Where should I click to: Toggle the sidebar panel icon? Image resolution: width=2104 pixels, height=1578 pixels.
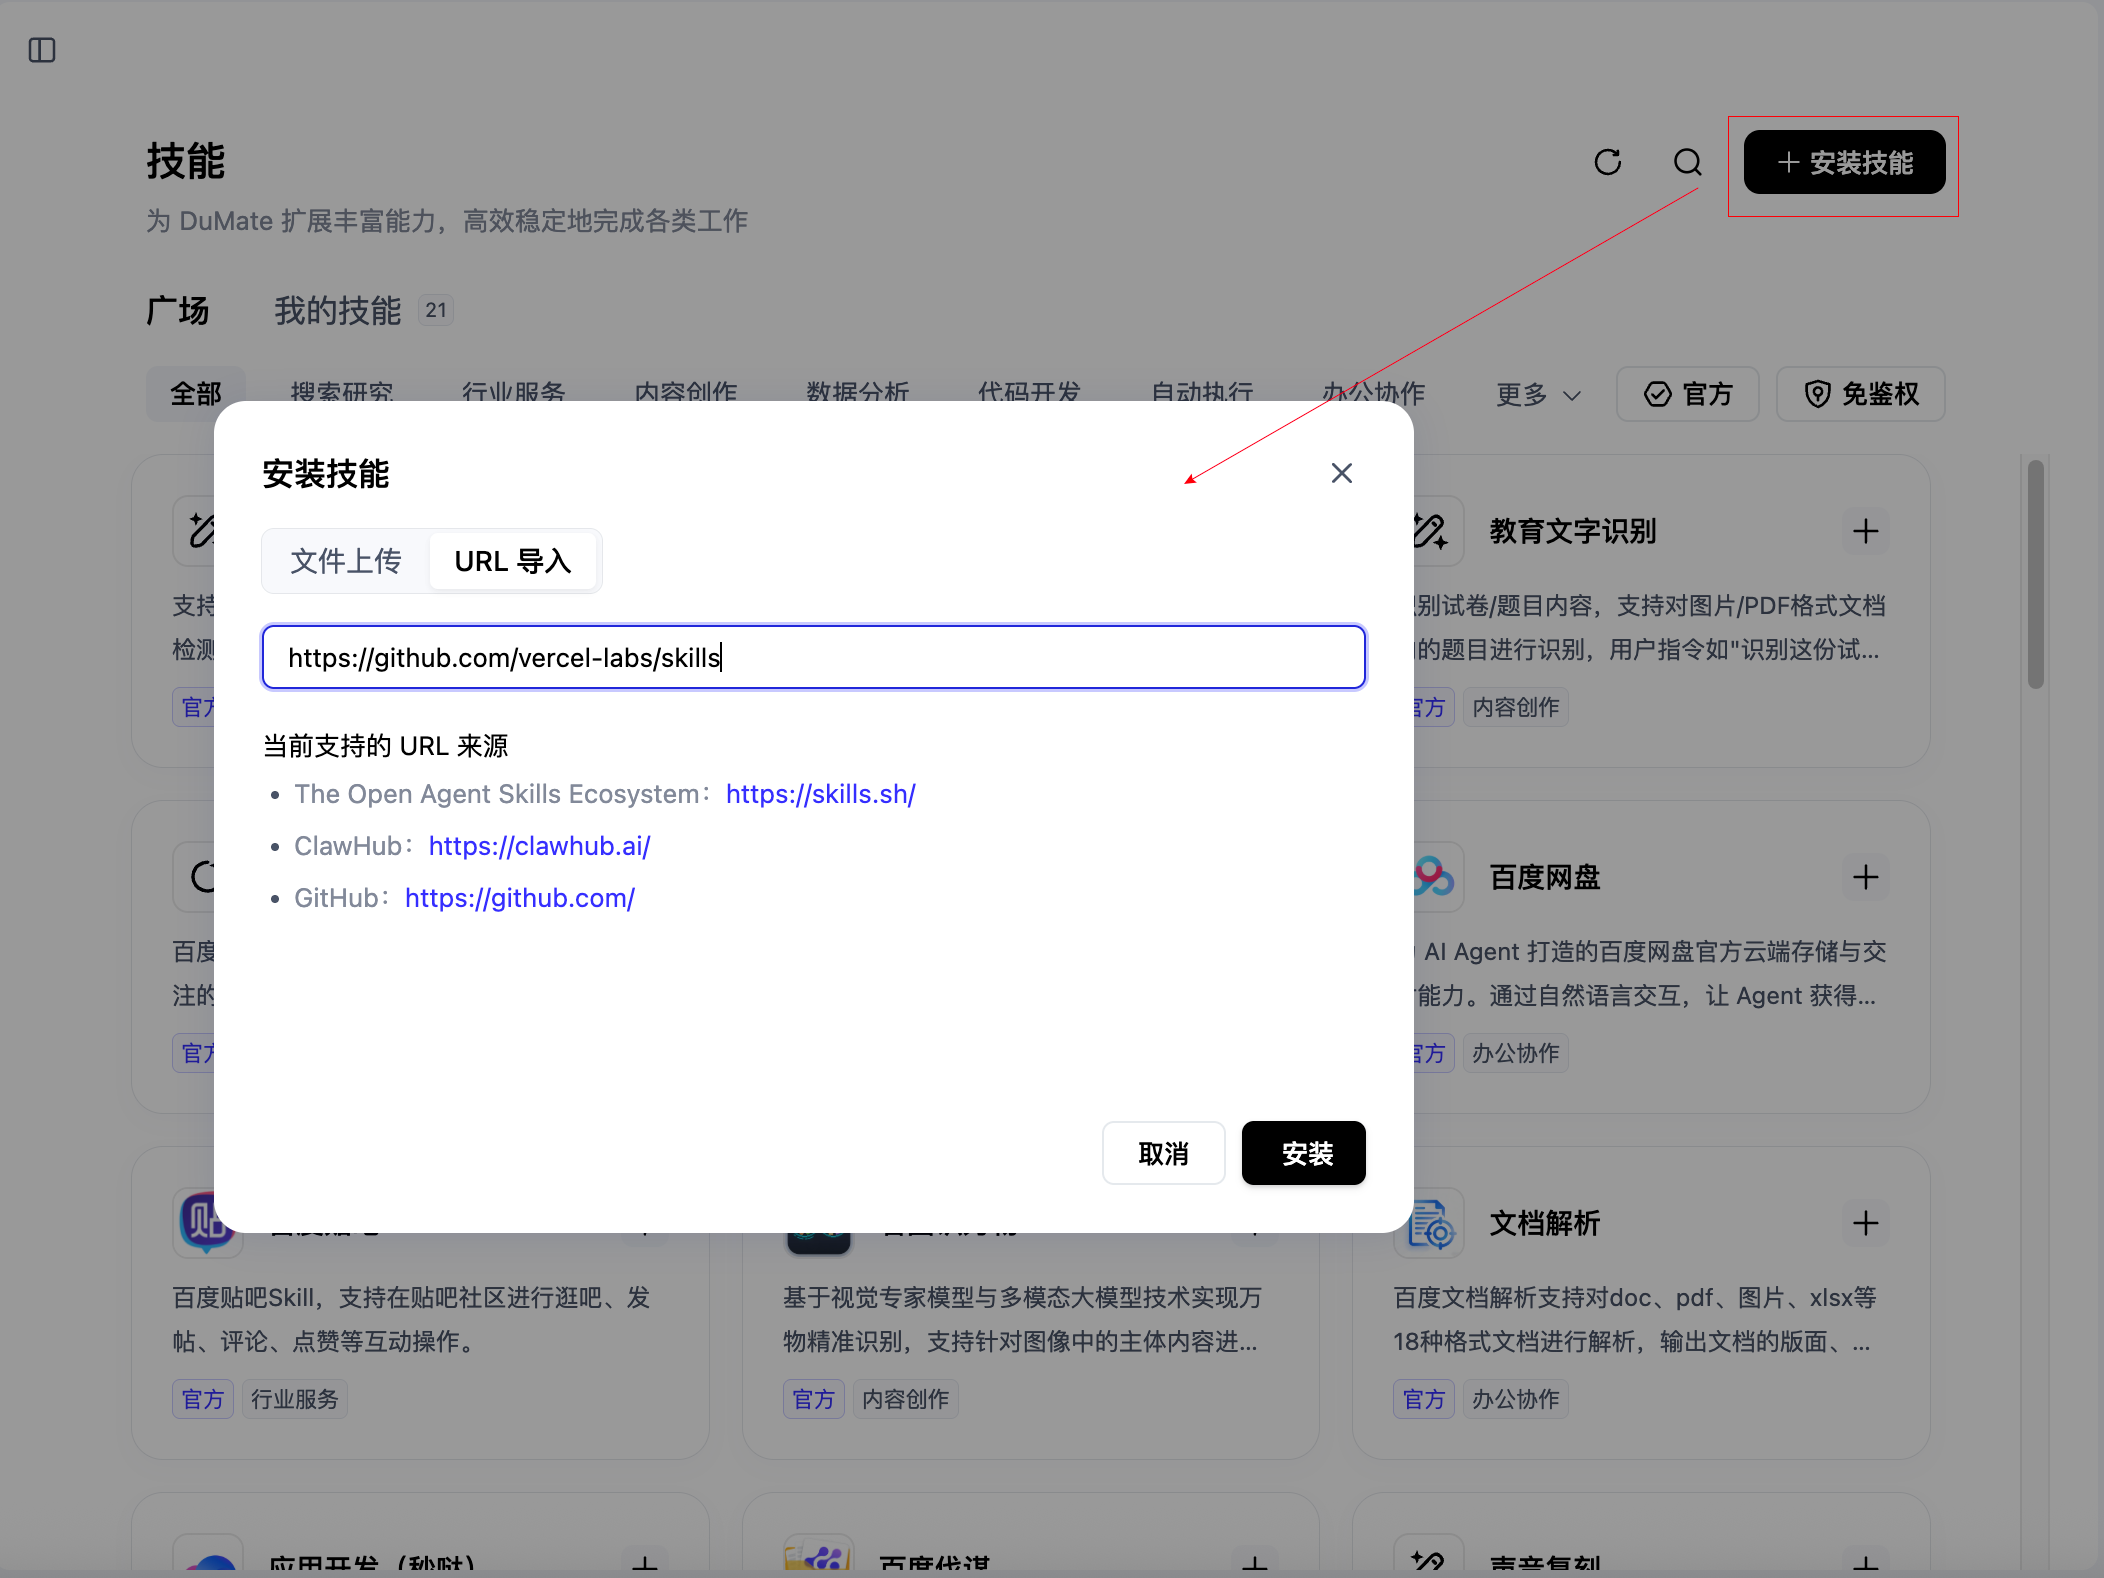[x=42, y=50]
